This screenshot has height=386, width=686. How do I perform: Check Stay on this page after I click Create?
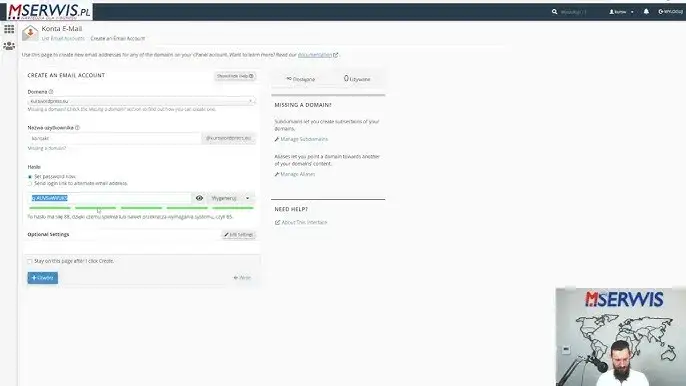pos(30,261)
